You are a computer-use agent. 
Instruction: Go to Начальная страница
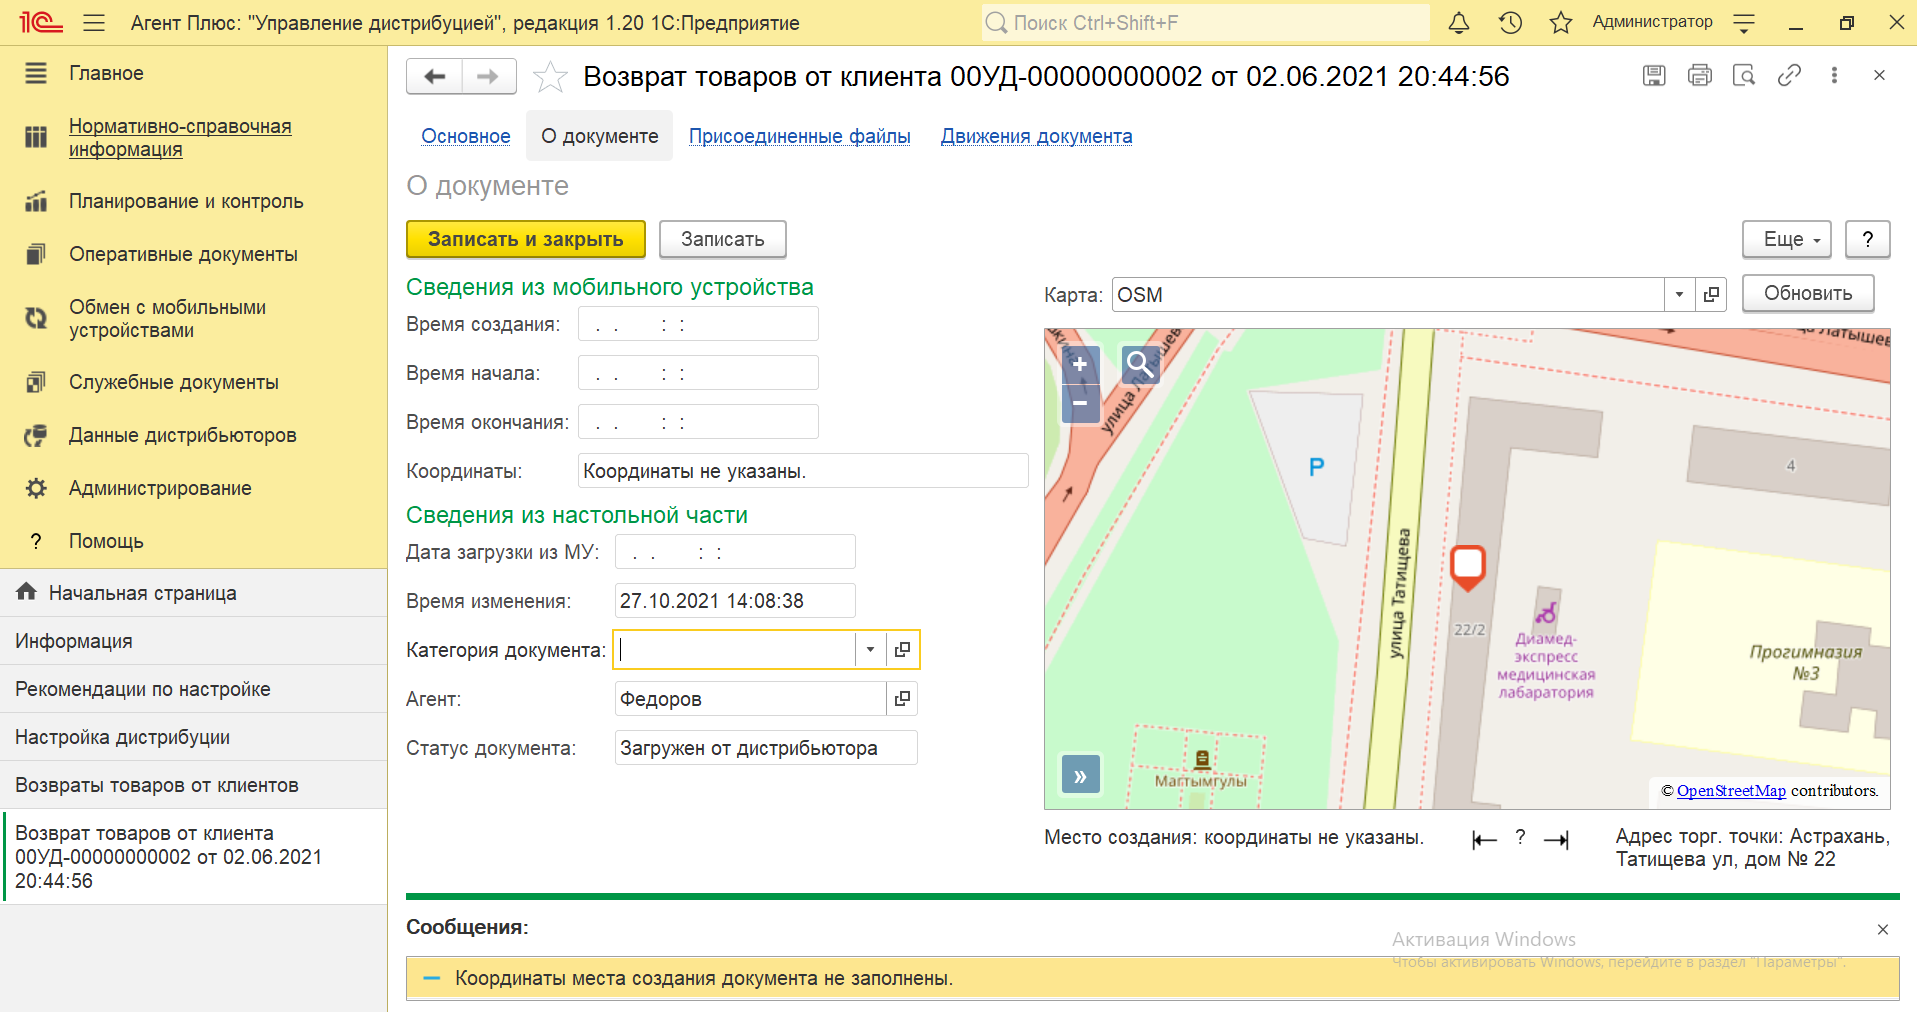point(193,593)
